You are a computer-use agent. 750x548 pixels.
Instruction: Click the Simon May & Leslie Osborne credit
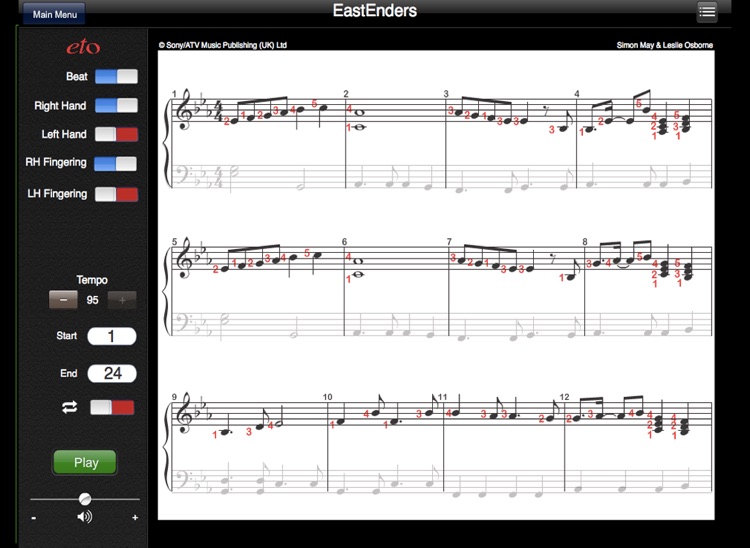point(664,45)
